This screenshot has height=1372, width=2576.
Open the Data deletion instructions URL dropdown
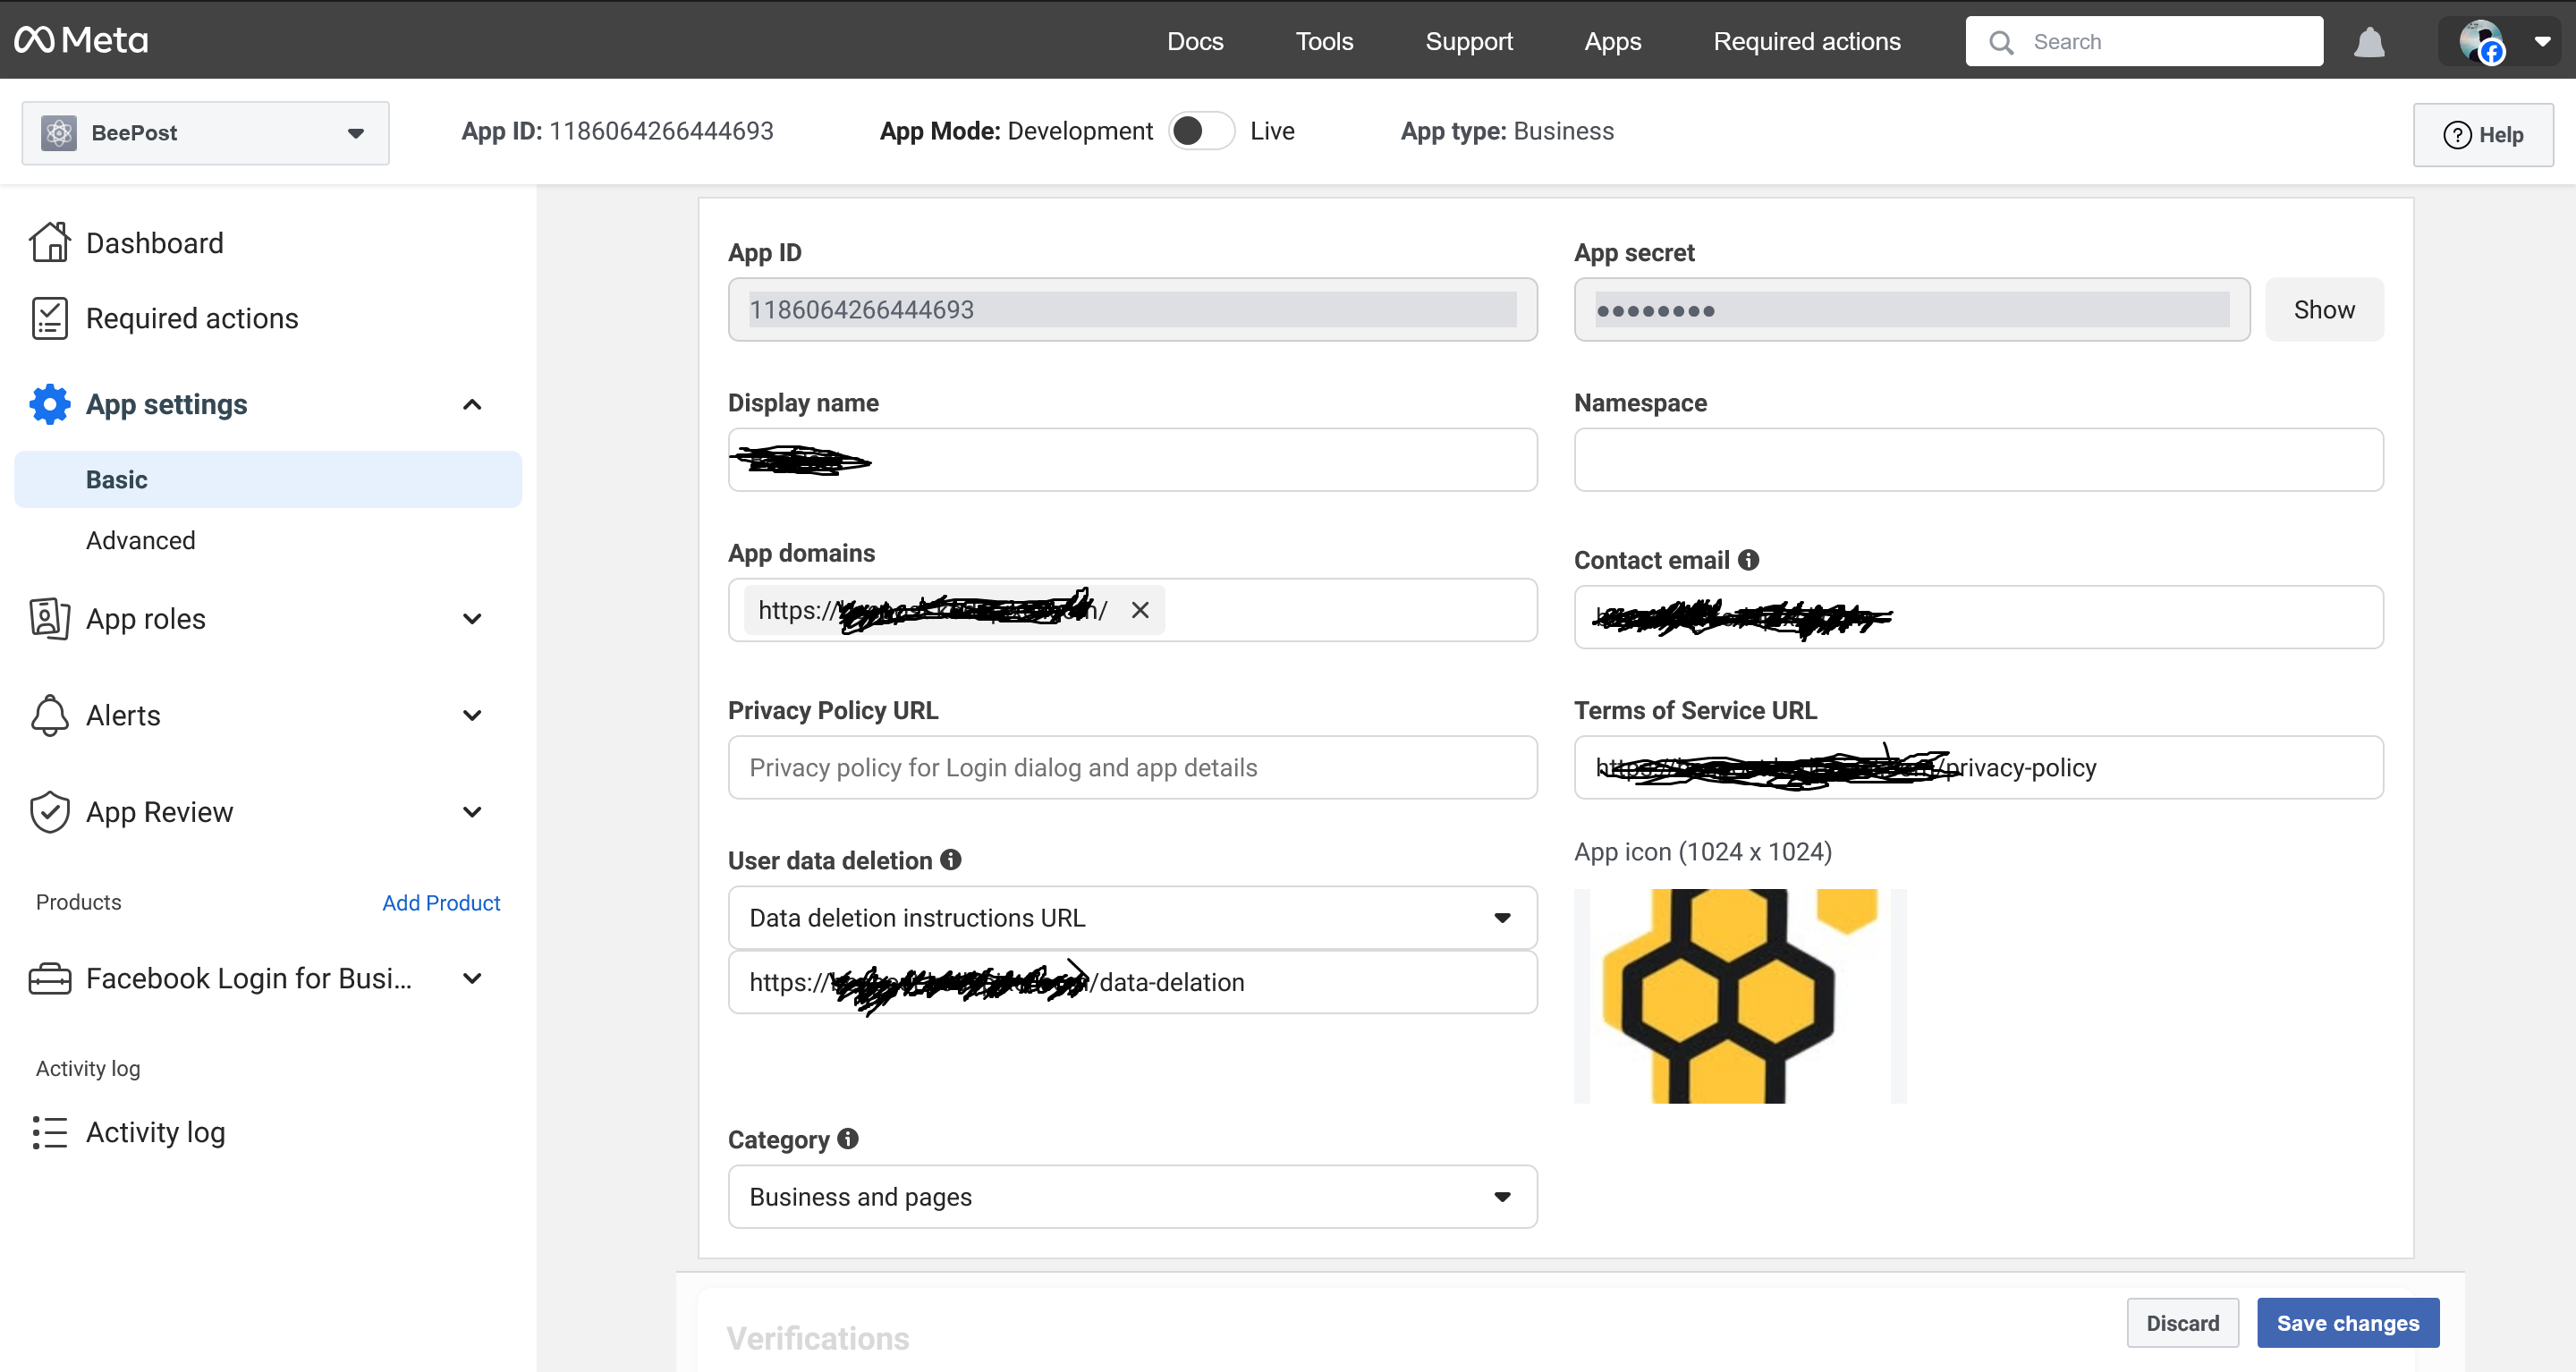click(1132, 918)
